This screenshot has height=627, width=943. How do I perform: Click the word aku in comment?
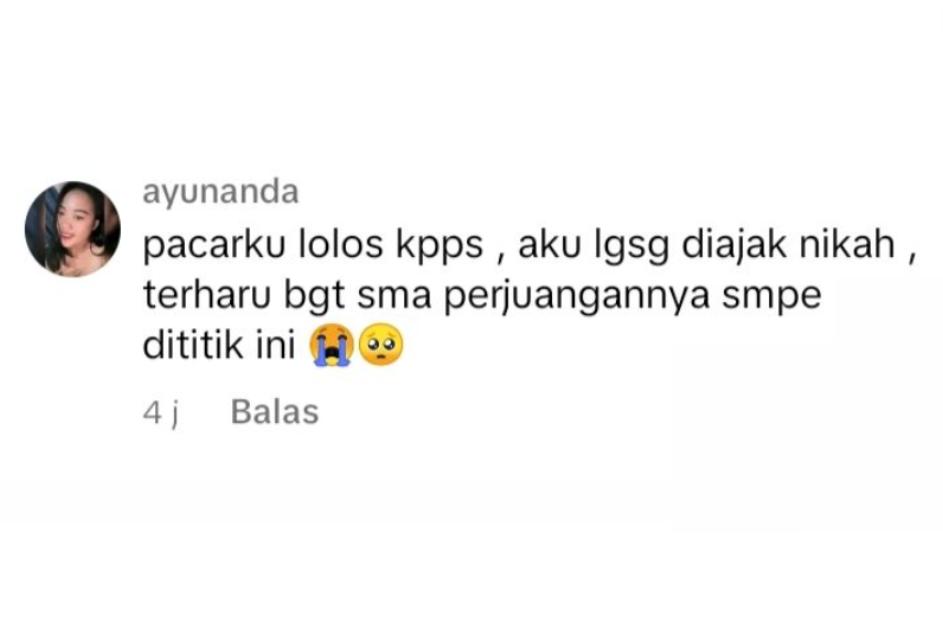pos(548,244)
